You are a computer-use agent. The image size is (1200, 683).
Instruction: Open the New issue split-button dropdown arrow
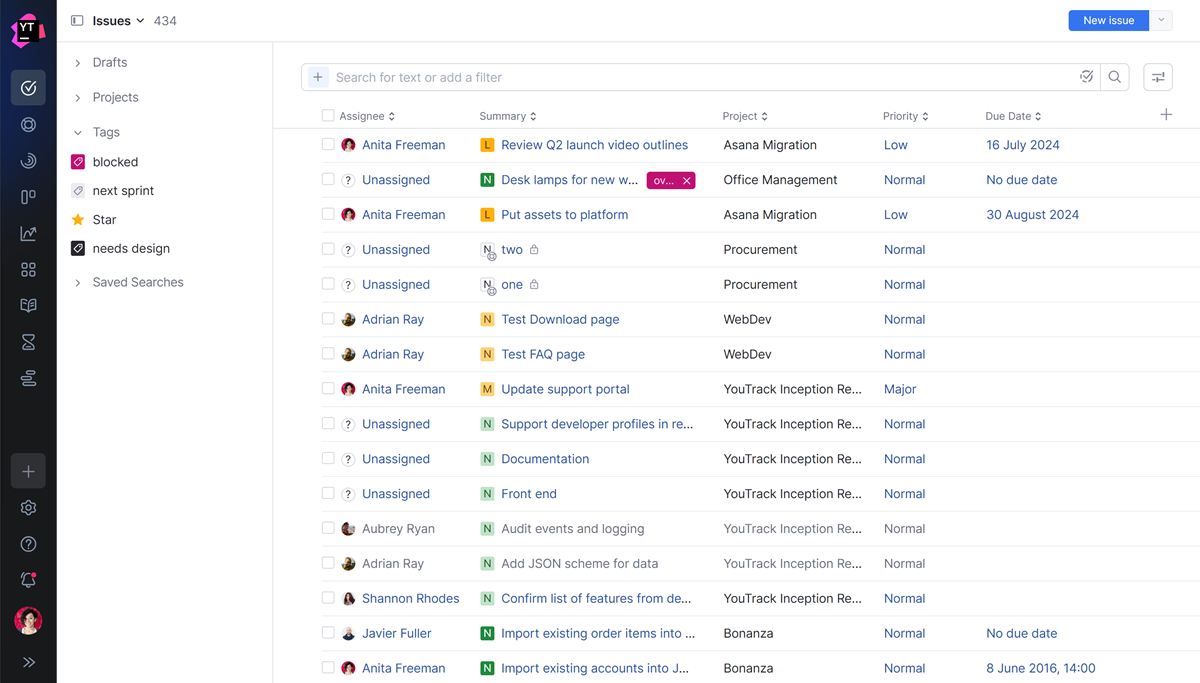coord(1160,20)
